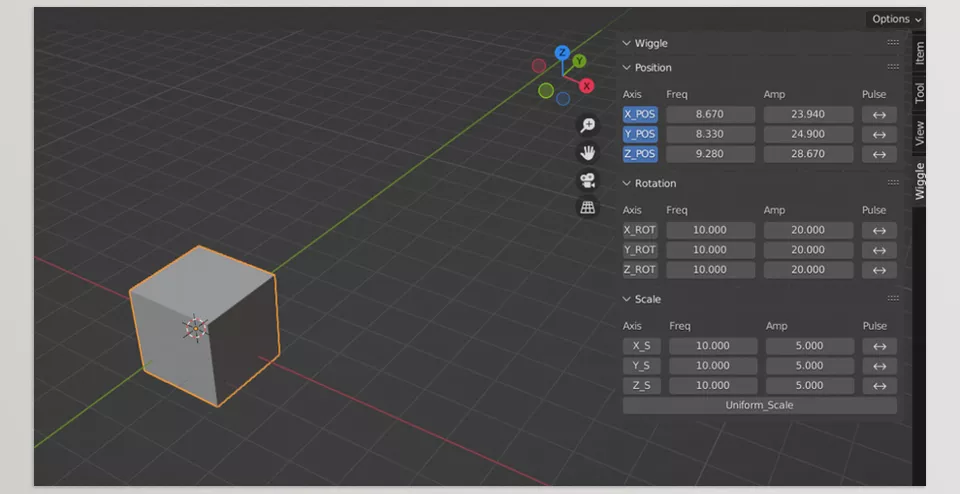Viewport: 960px width, 494px height.
Task: Toggle the camera view icon
Action: click(588, 180)
